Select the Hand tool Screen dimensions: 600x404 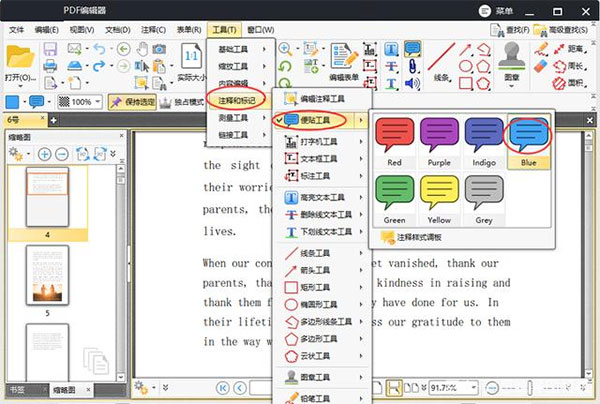pyautogui.click(x=142, y=49)
